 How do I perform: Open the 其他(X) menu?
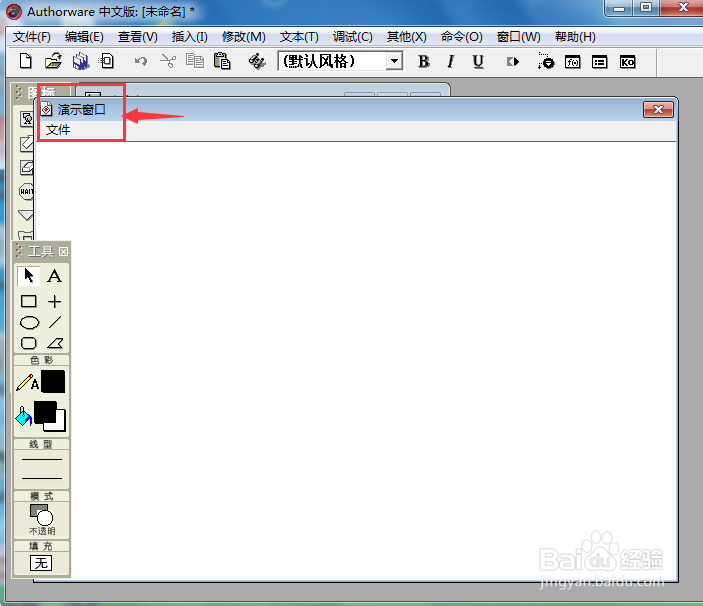click(x=406, y=37)
